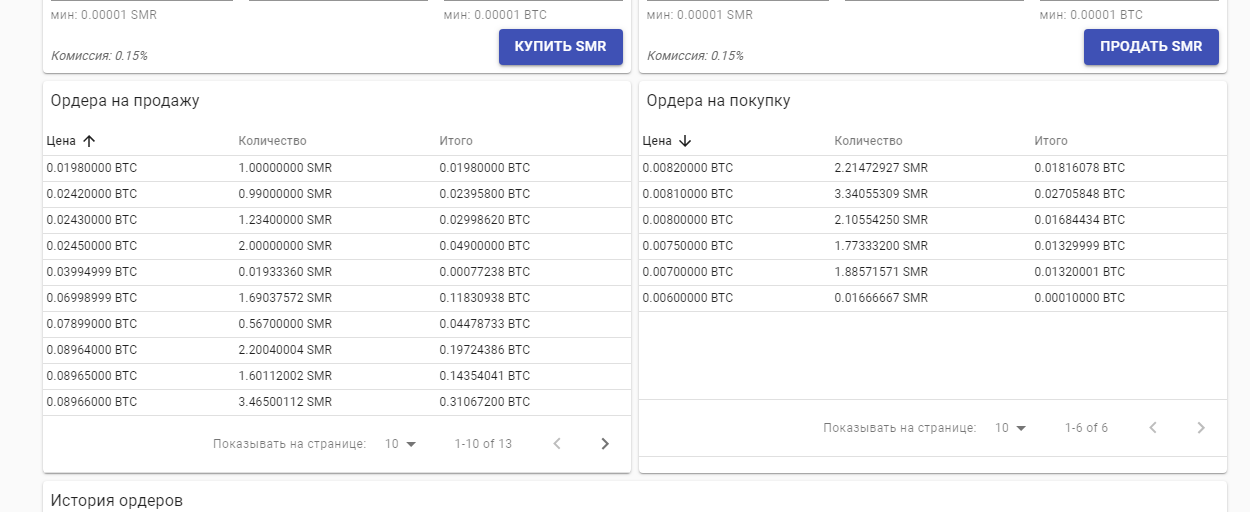Select sell order priced 0.06998999 BTC
Image resolution: width=1250 pixels, height=512 pixels.
(337, 298)
